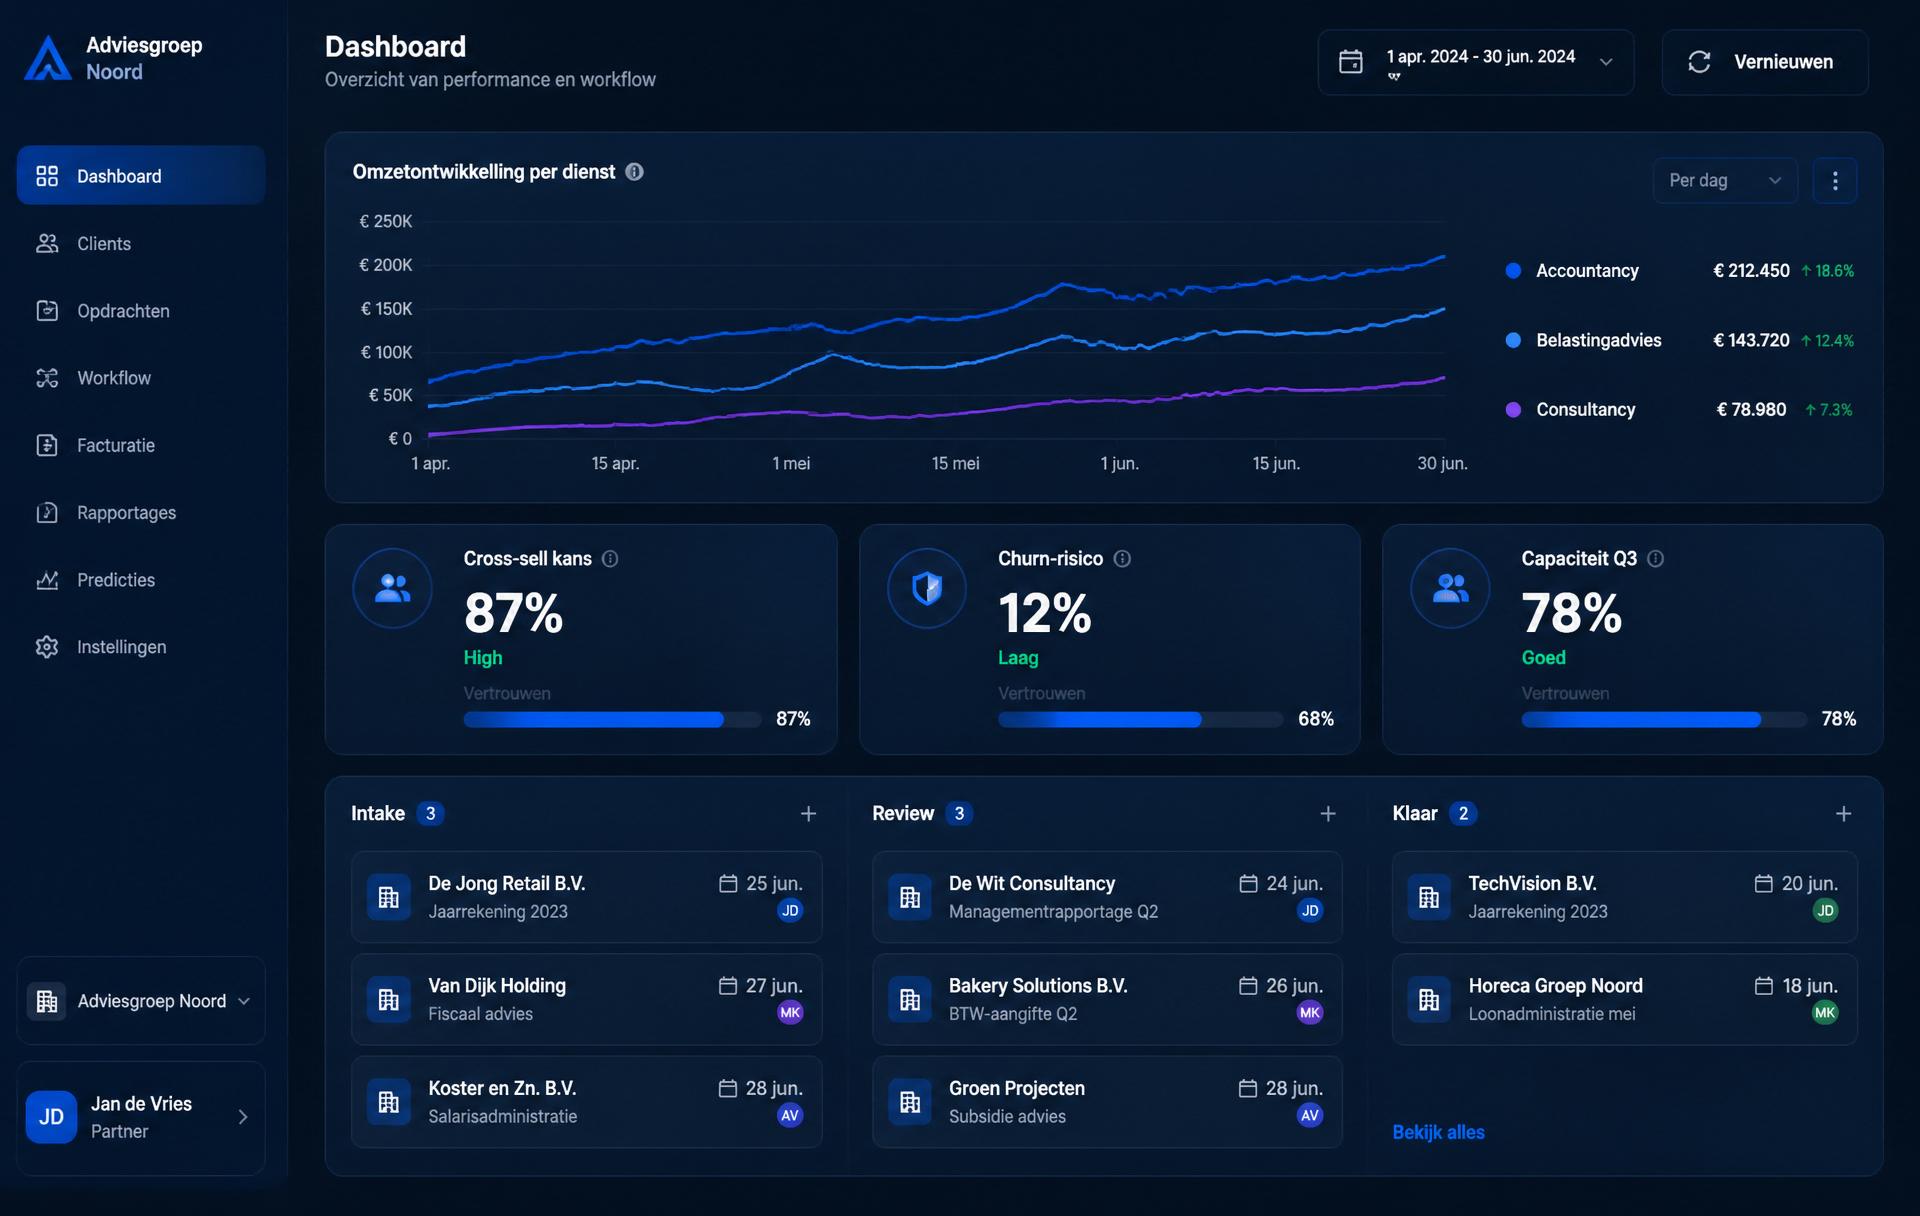Follow the Bekijk alles link
This screenshot has width=1920, height=1216.
(1438, 1132)
